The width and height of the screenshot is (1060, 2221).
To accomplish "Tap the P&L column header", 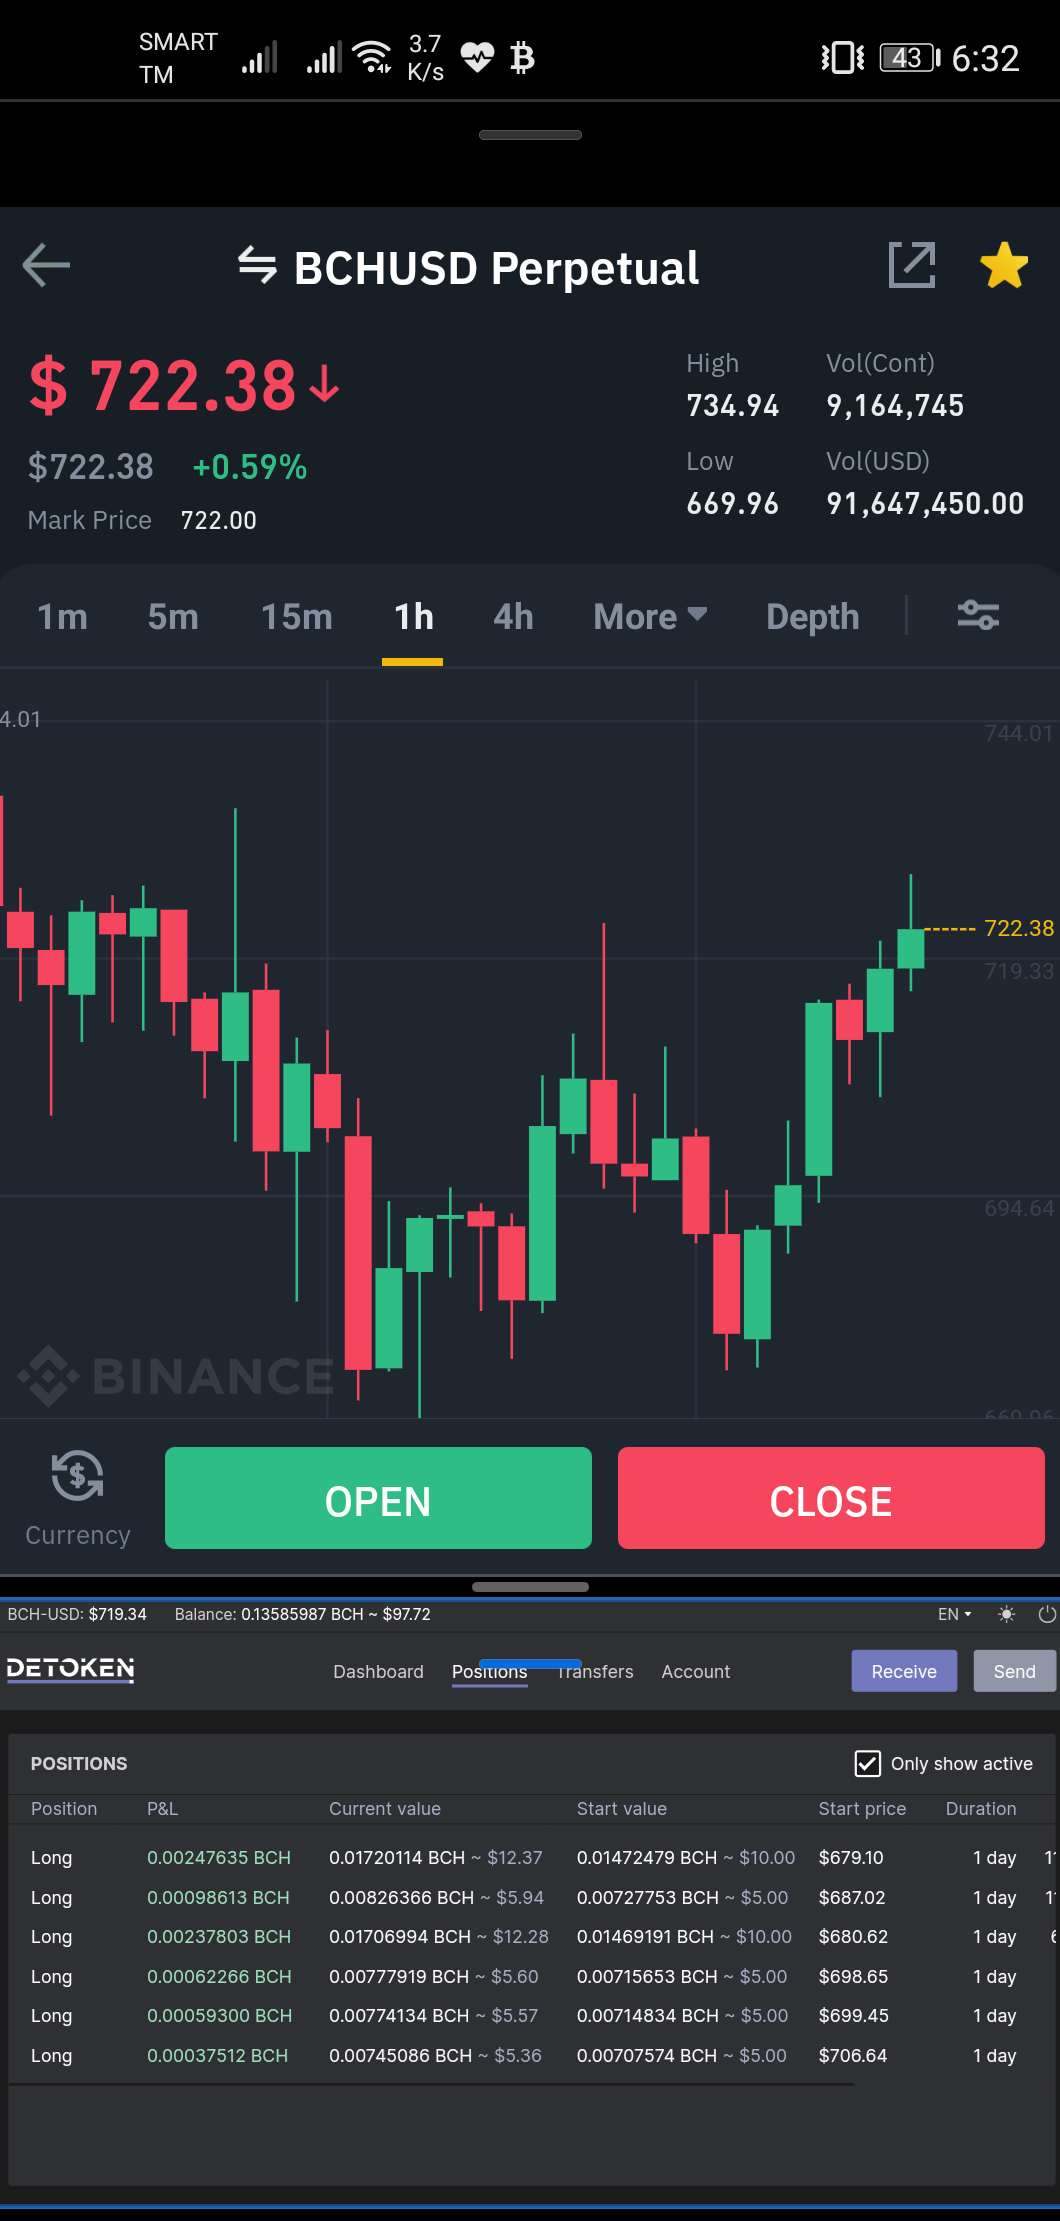I will click(162, 1808).
